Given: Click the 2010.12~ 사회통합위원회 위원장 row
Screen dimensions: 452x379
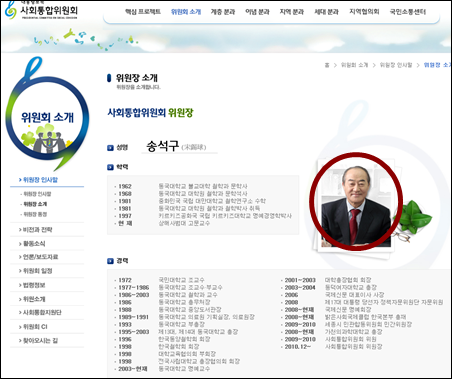Looking at the screenshot, I should pyautogui.click(x=332, y=347).
